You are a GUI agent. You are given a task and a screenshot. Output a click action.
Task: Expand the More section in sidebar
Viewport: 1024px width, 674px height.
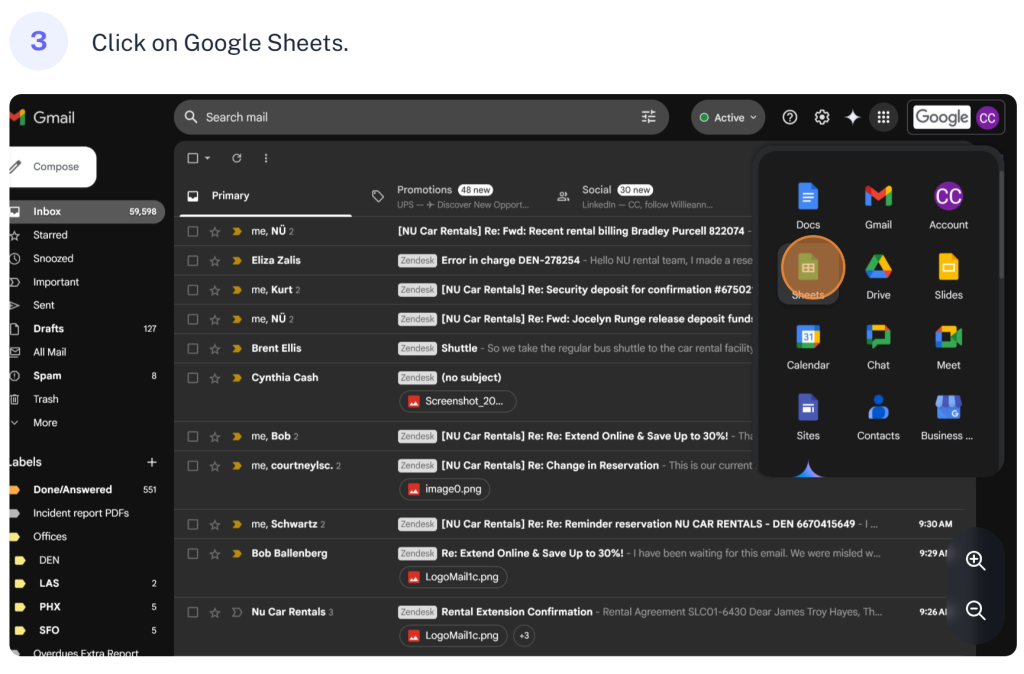[45, 422]
